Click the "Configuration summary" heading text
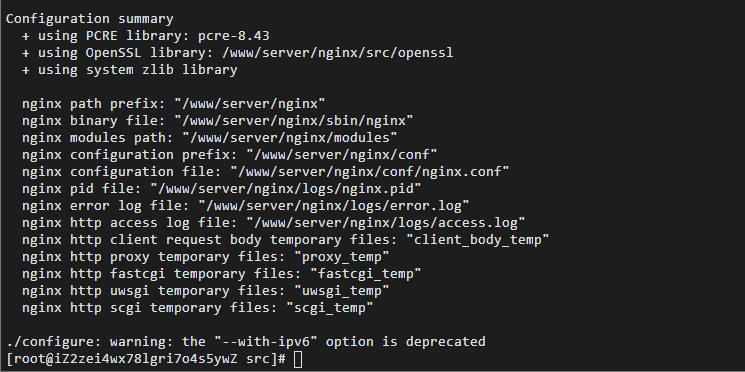The image size is (745, 372). (90, 19)
